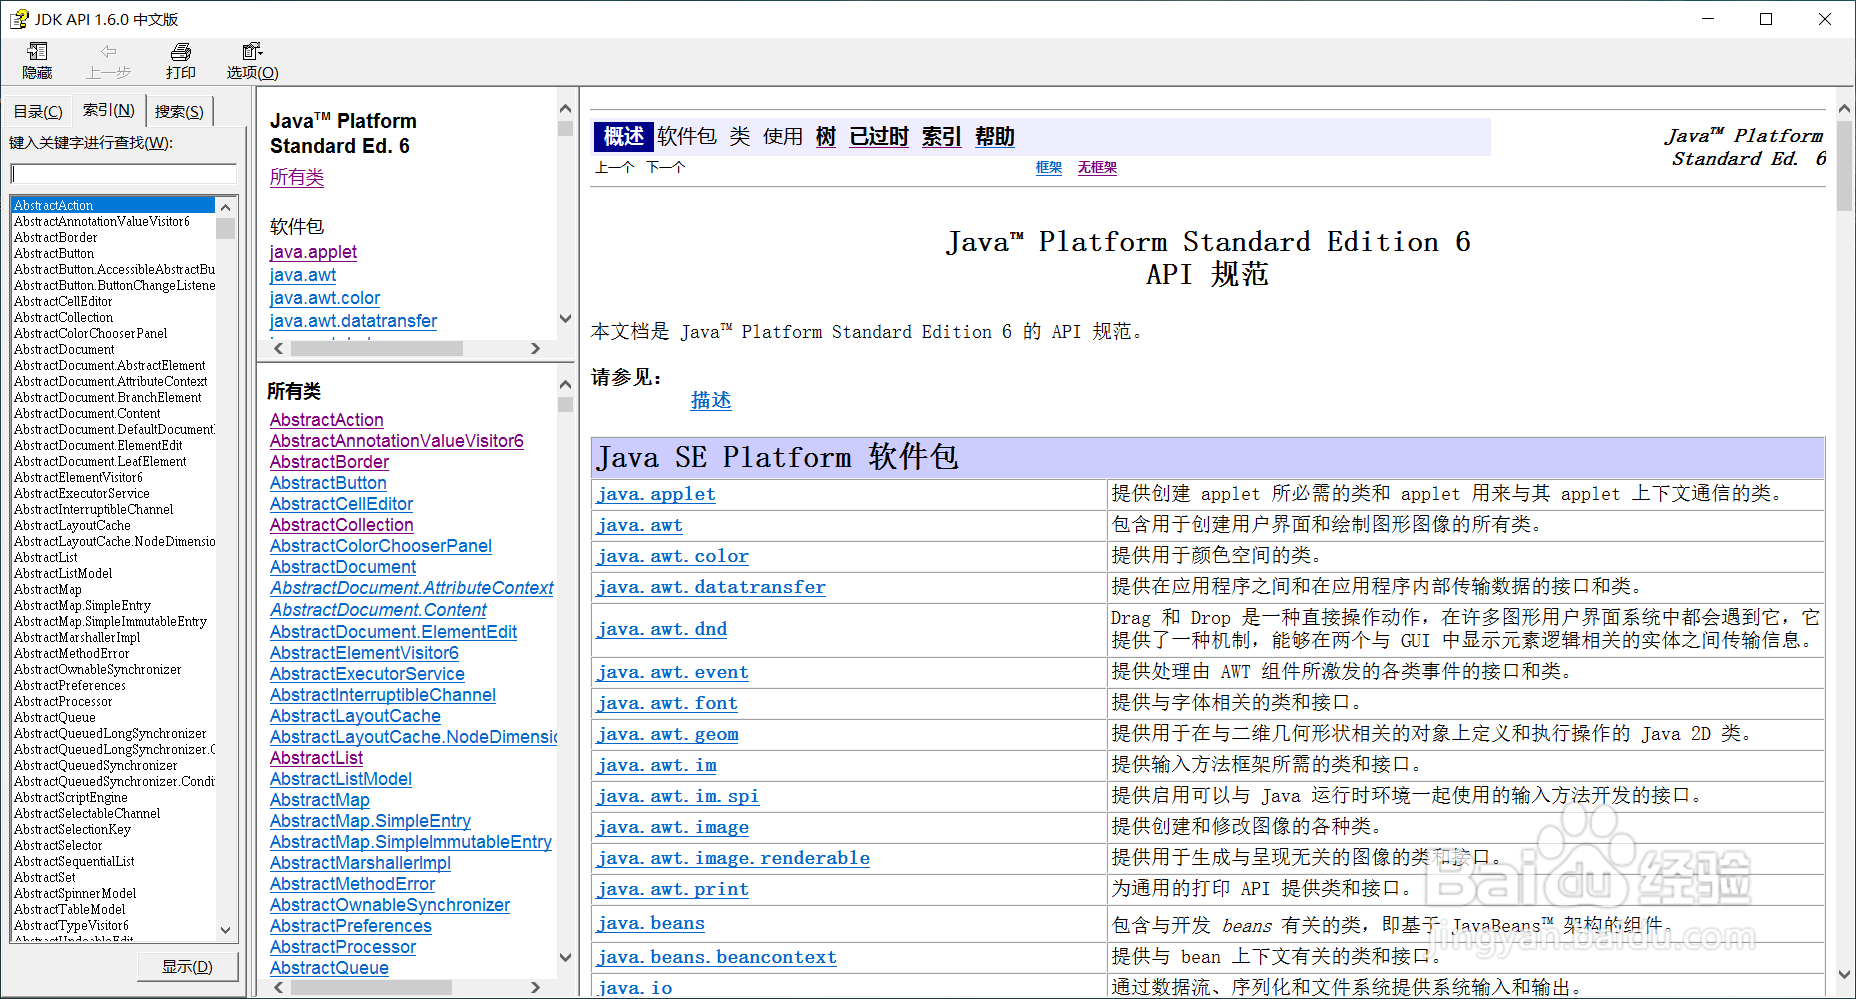This screenshot has height=999, width=1856.
Task: Open the 树 class hierarchy view
Action: (824, 136)
